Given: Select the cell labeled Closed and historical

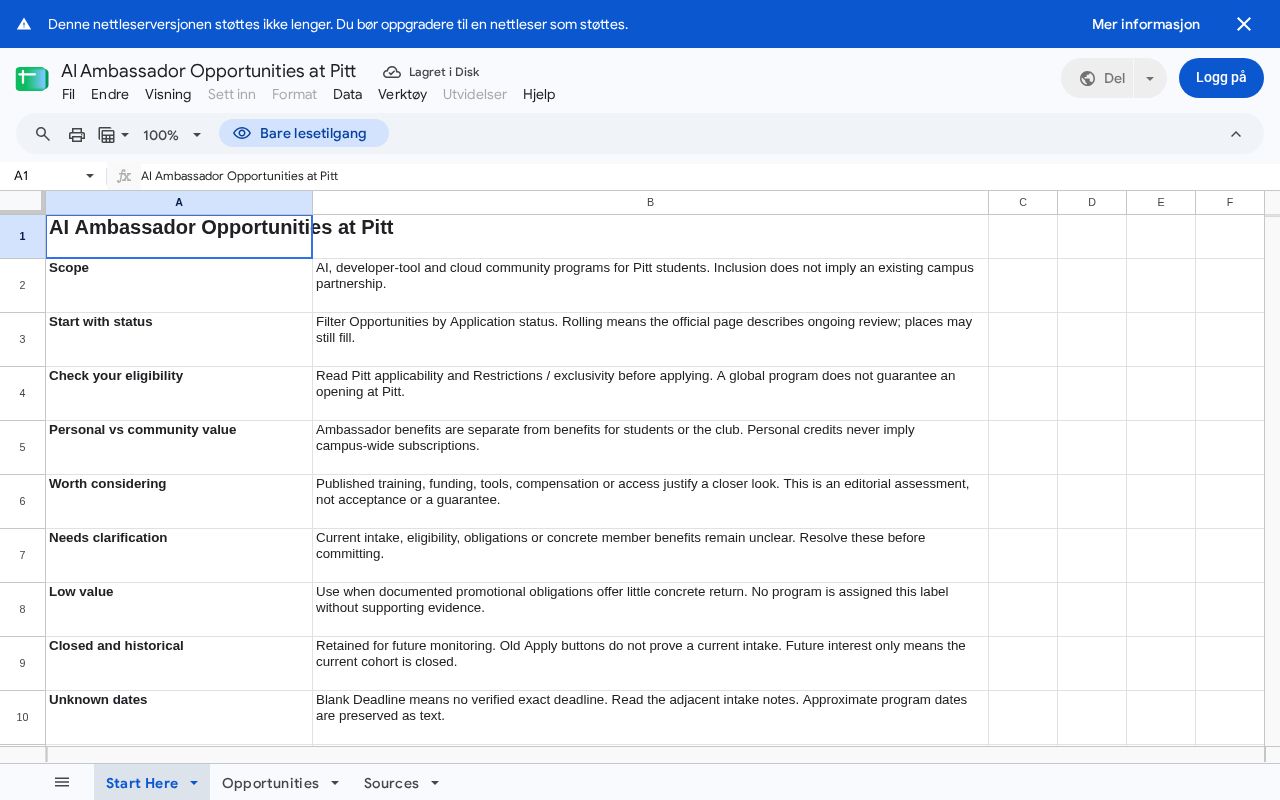Looking at the screenshot, I should pos(179,663).
